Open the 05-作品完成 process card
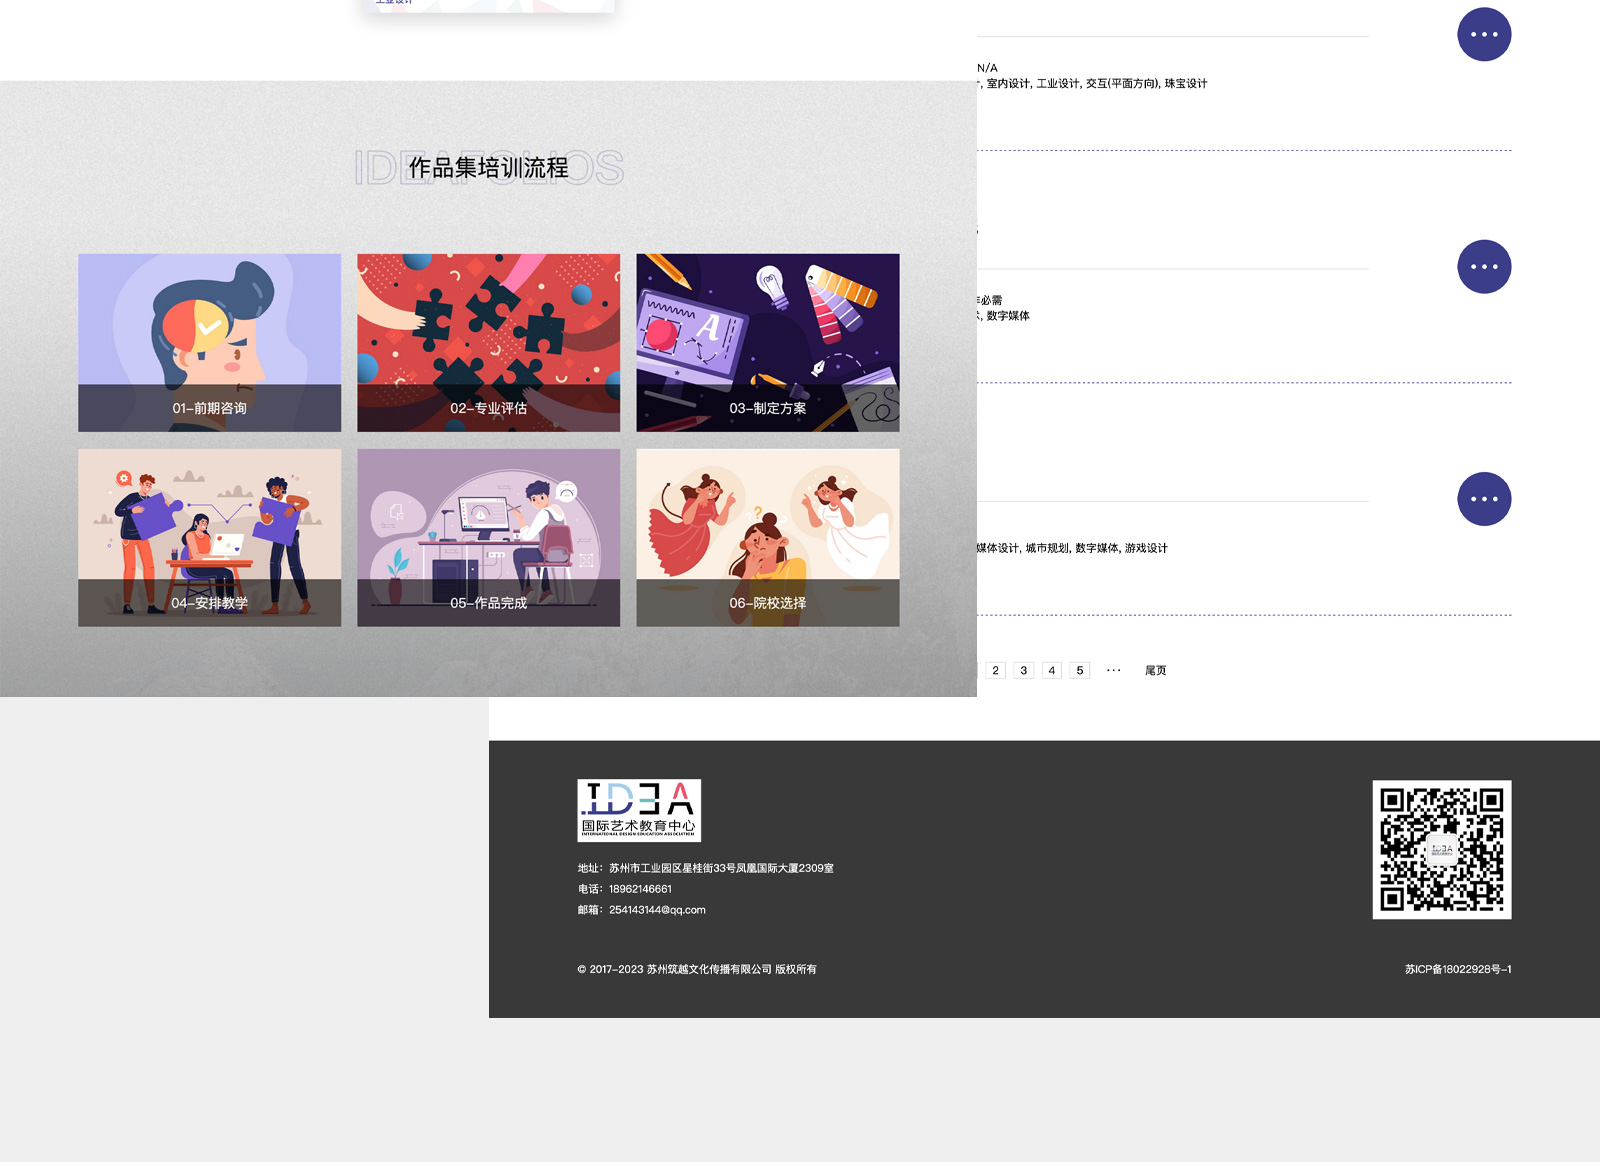 point(488,537)
